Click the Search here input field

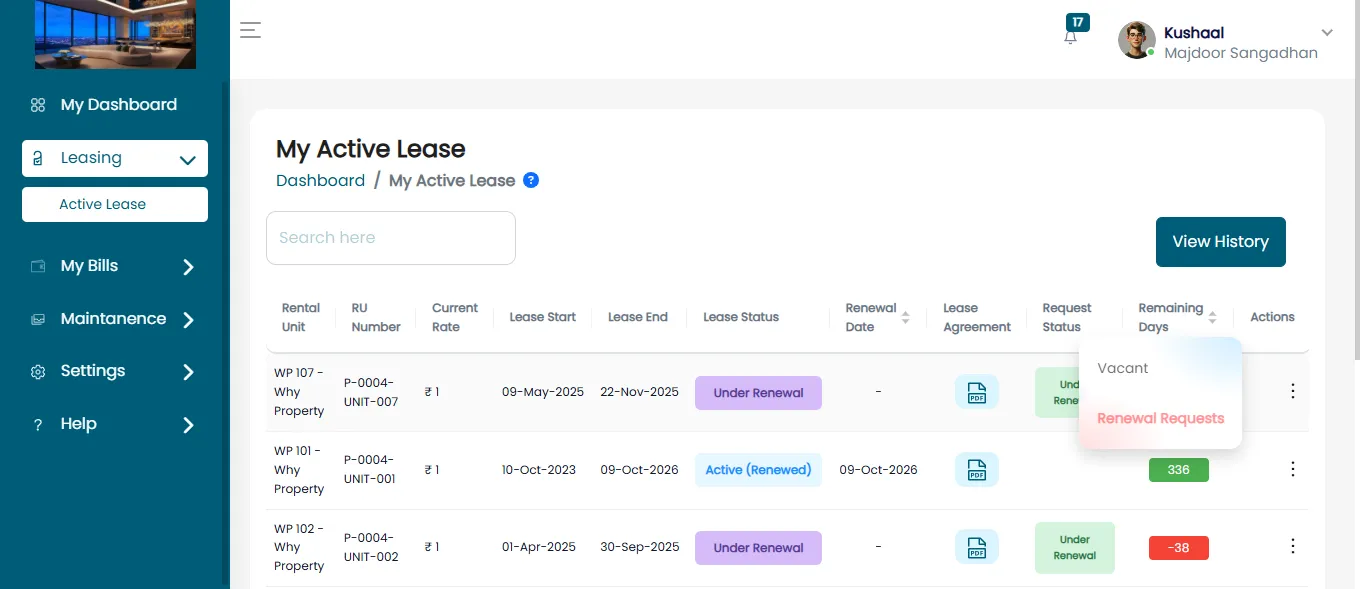[x=391, y=238]
